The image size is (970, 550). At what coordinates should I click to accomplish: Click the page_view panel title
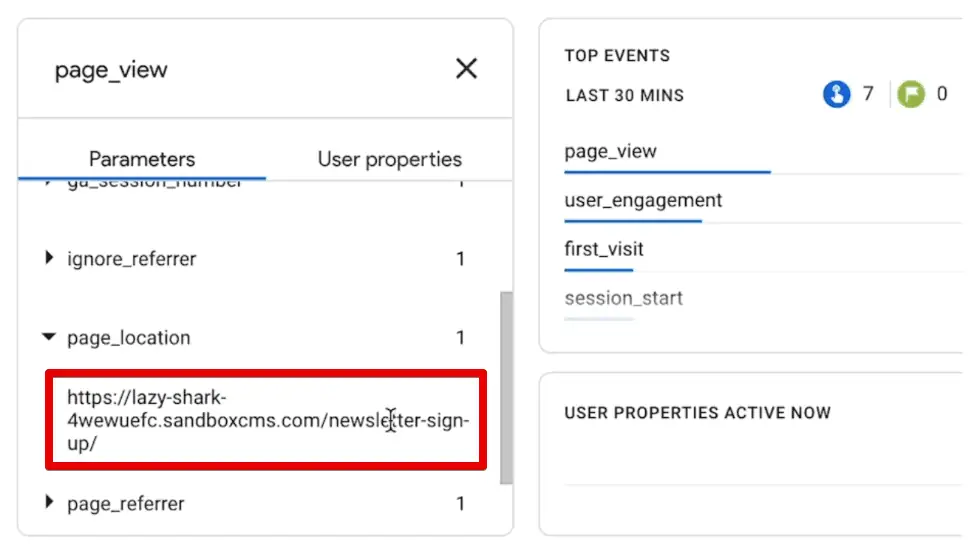[111, 70]
